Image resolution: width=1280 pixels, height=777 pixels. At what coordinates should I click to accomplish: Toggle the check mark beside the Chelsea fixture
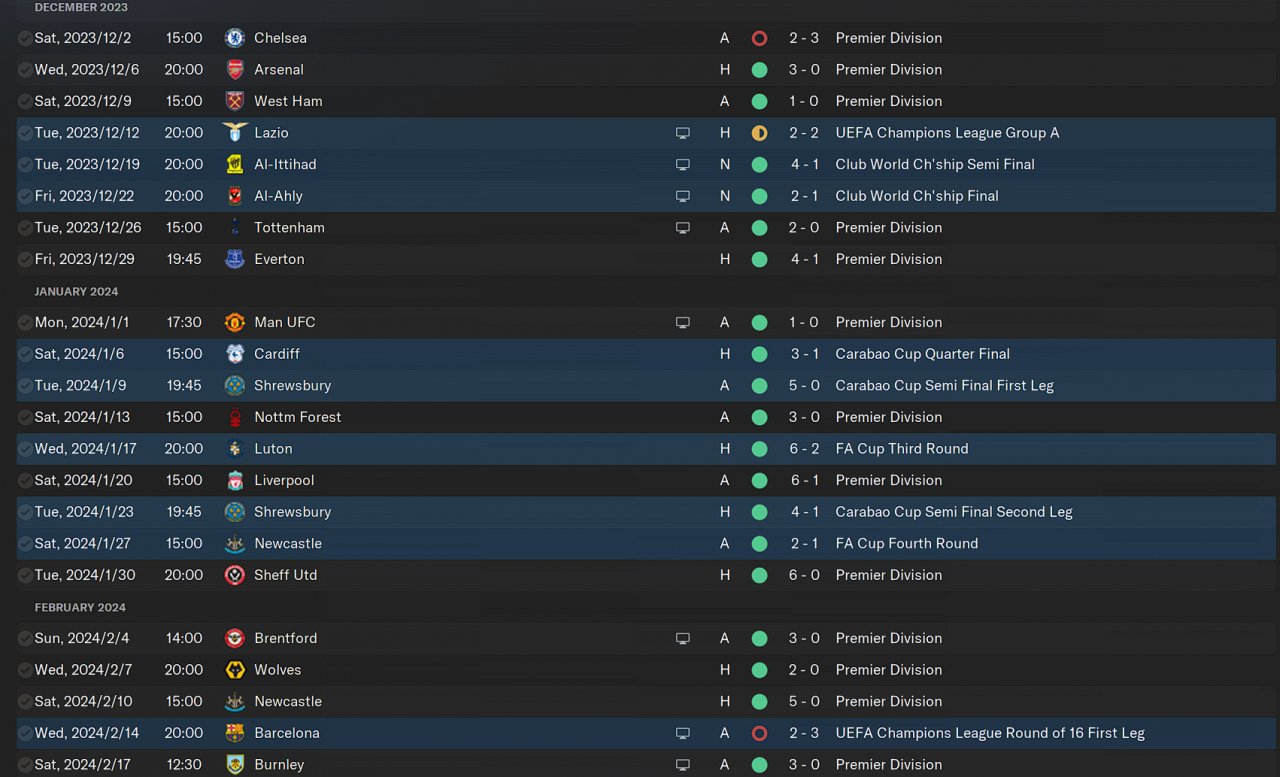[x=25, y=38]
